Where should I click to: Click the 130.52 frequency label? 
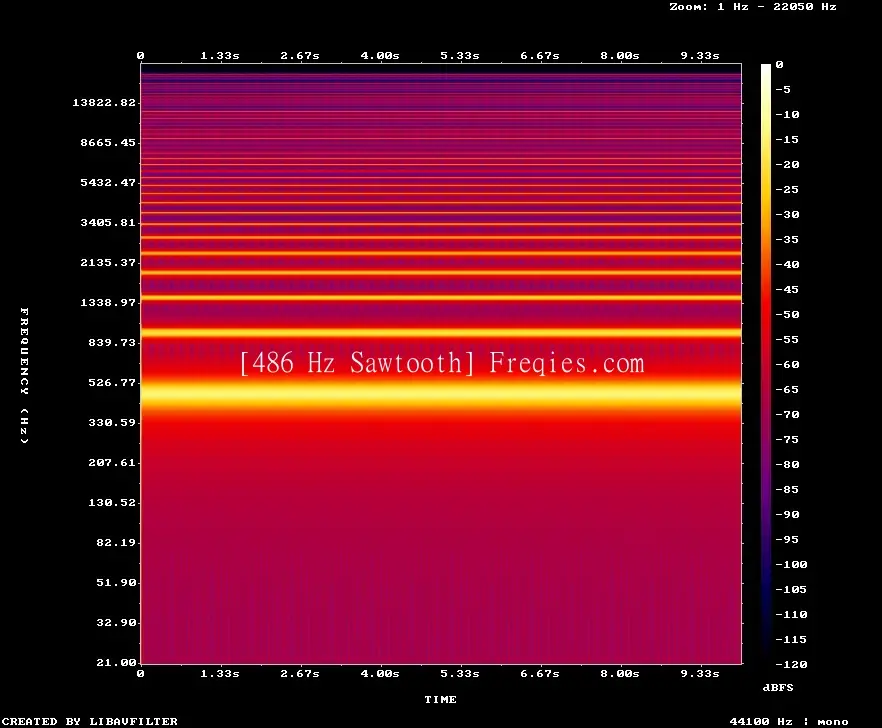[112, 502]
